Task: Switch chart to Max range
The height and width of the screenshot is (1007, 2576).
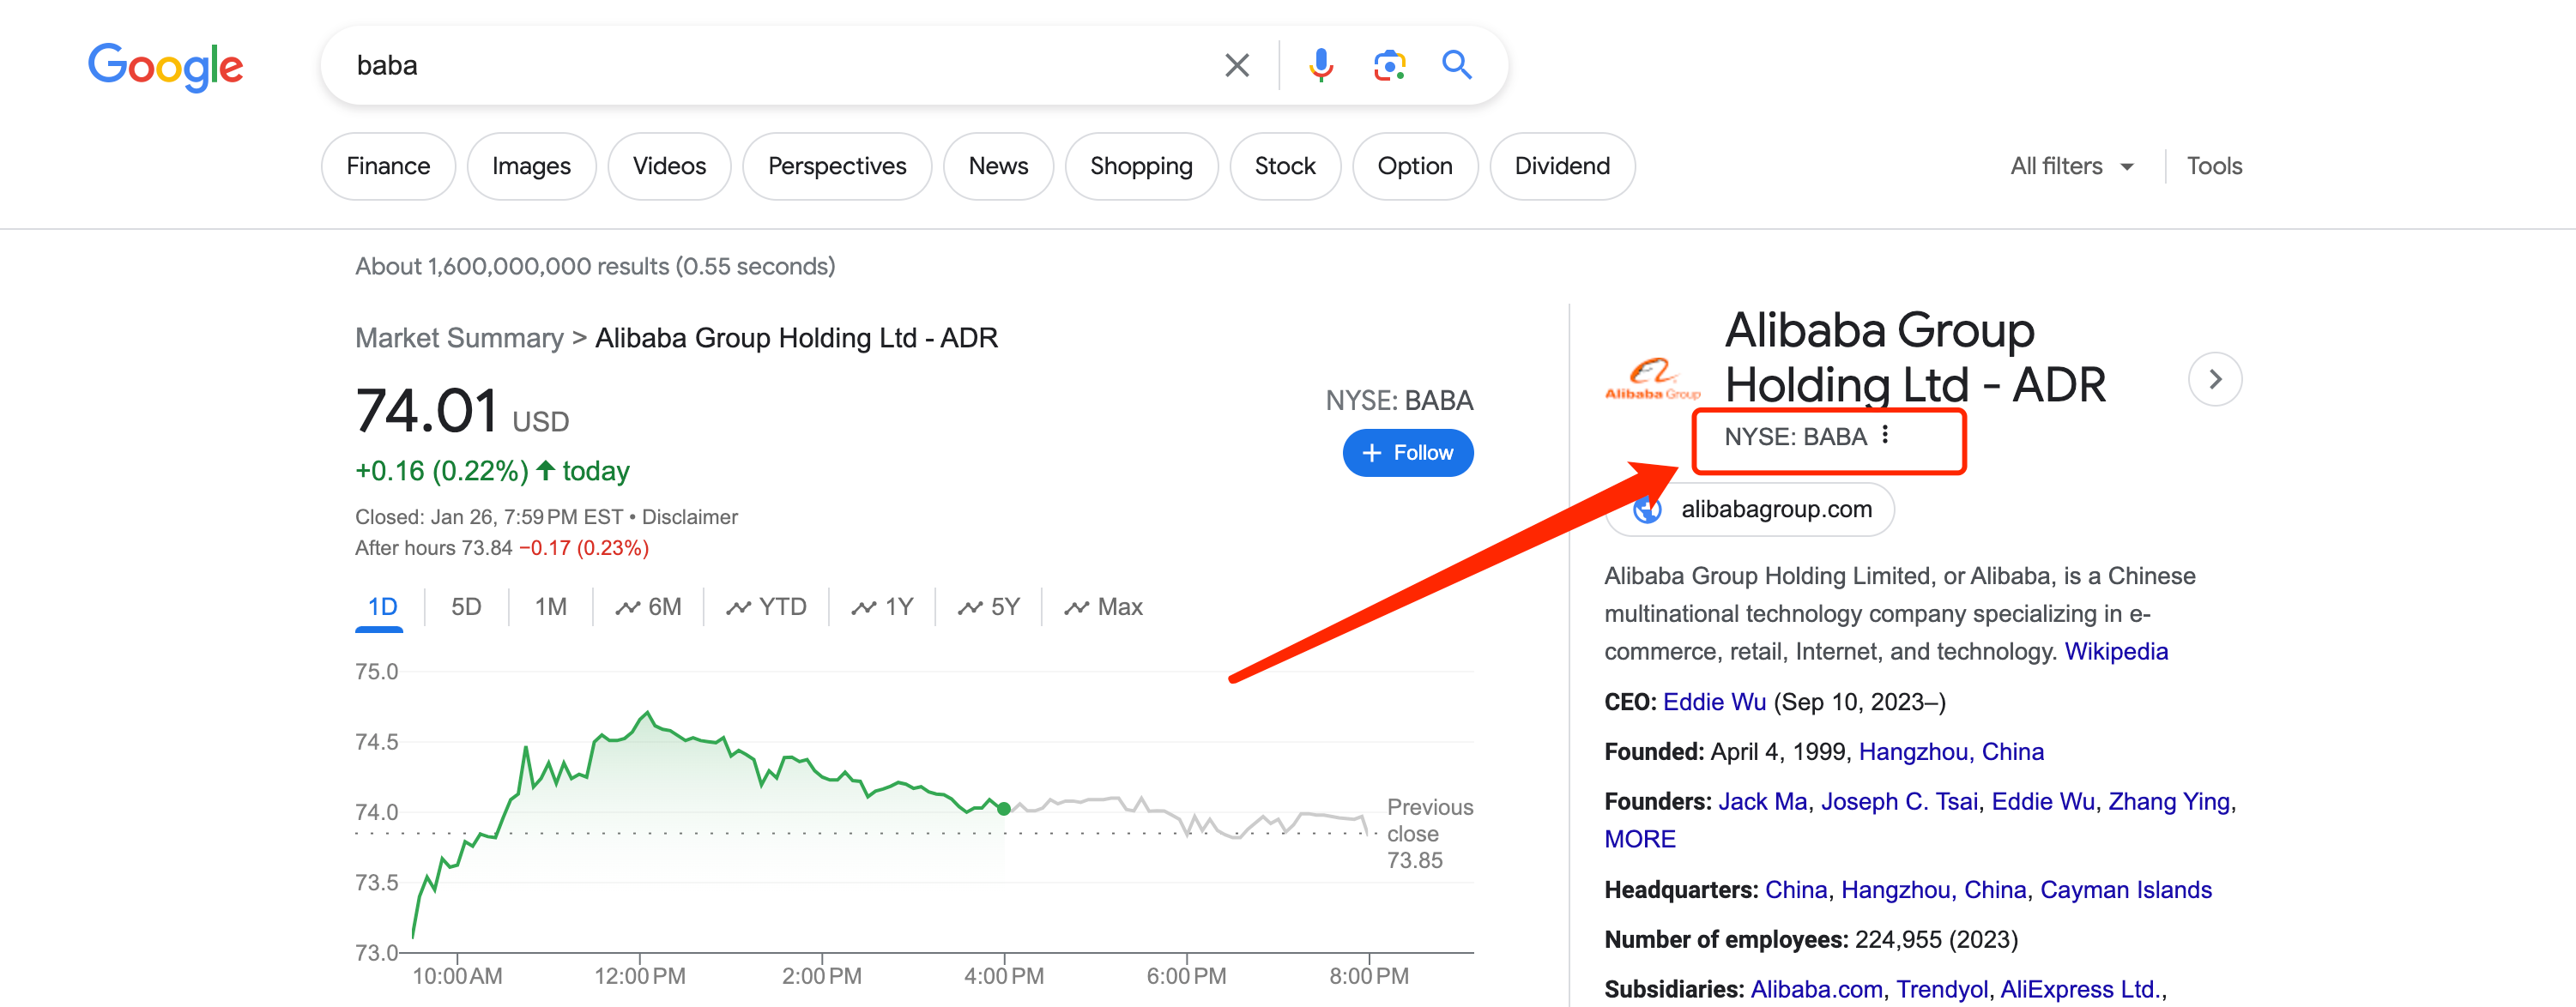Action: pos(1103,607)
